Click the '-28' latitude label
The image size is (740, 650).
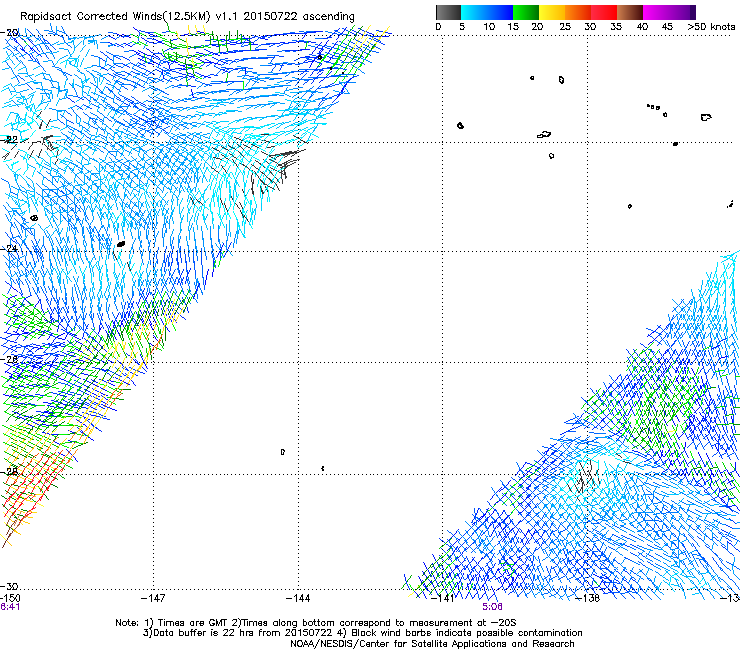(9, 471)
